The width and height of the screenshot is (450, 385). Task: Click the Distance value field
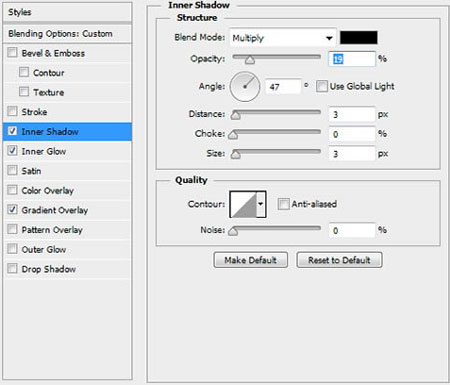(352, 114)
